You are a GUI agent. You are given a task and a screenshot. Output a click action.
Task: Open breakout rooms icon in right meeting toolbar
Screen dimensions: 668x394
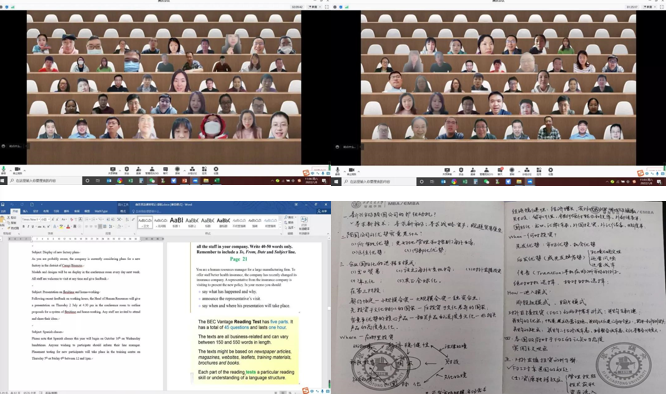coord(527,170)
